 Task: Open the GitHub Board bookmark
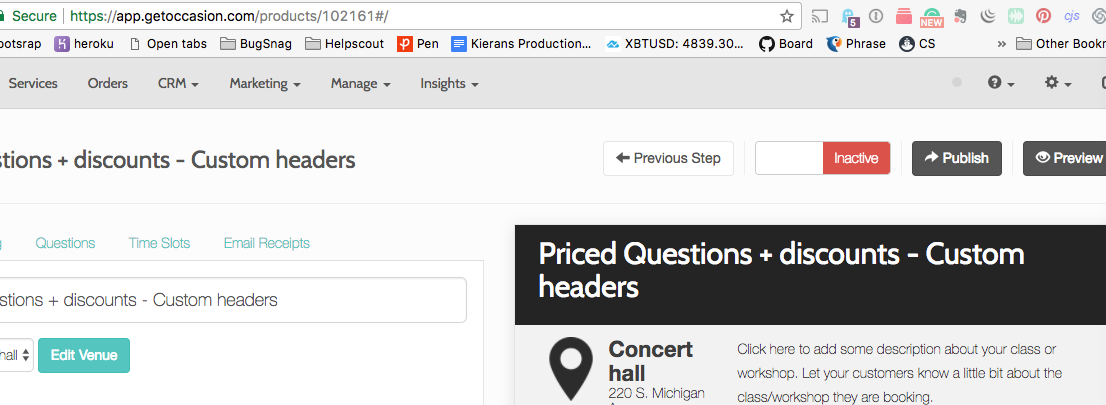point(786,44)
